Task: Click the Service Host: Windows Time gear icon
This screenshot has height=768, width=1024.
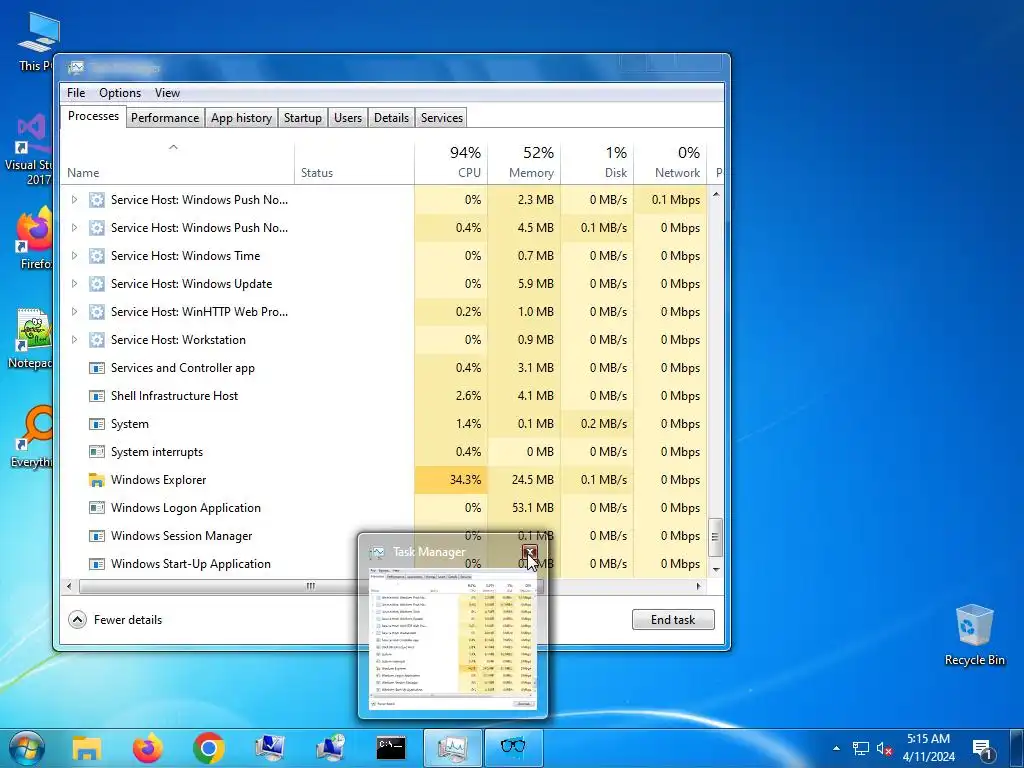Action: pyautogui.click(x=97, y=256)
